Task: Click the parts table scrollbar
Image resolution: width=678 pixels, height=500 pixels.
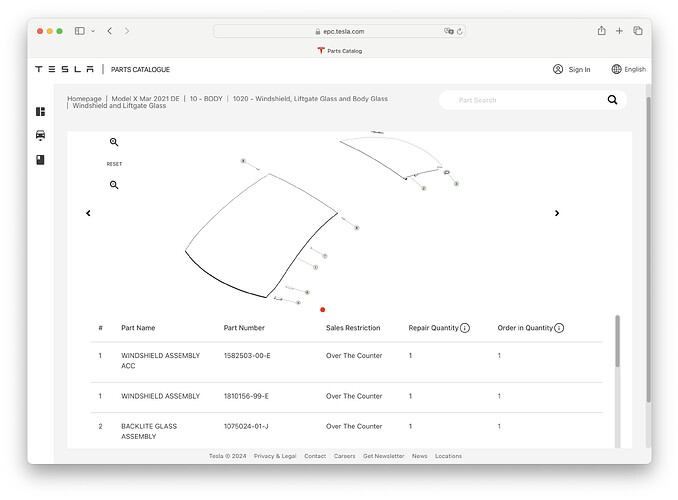Action: coord(617,341)
